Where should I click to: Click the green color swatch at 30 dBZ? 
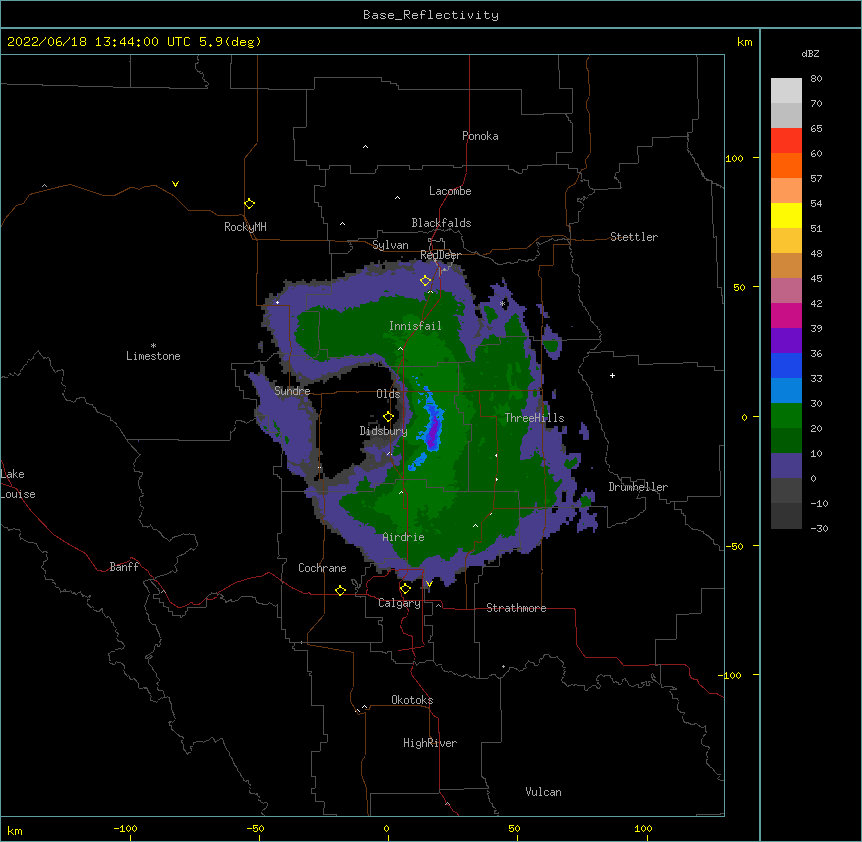click(786, 416)
